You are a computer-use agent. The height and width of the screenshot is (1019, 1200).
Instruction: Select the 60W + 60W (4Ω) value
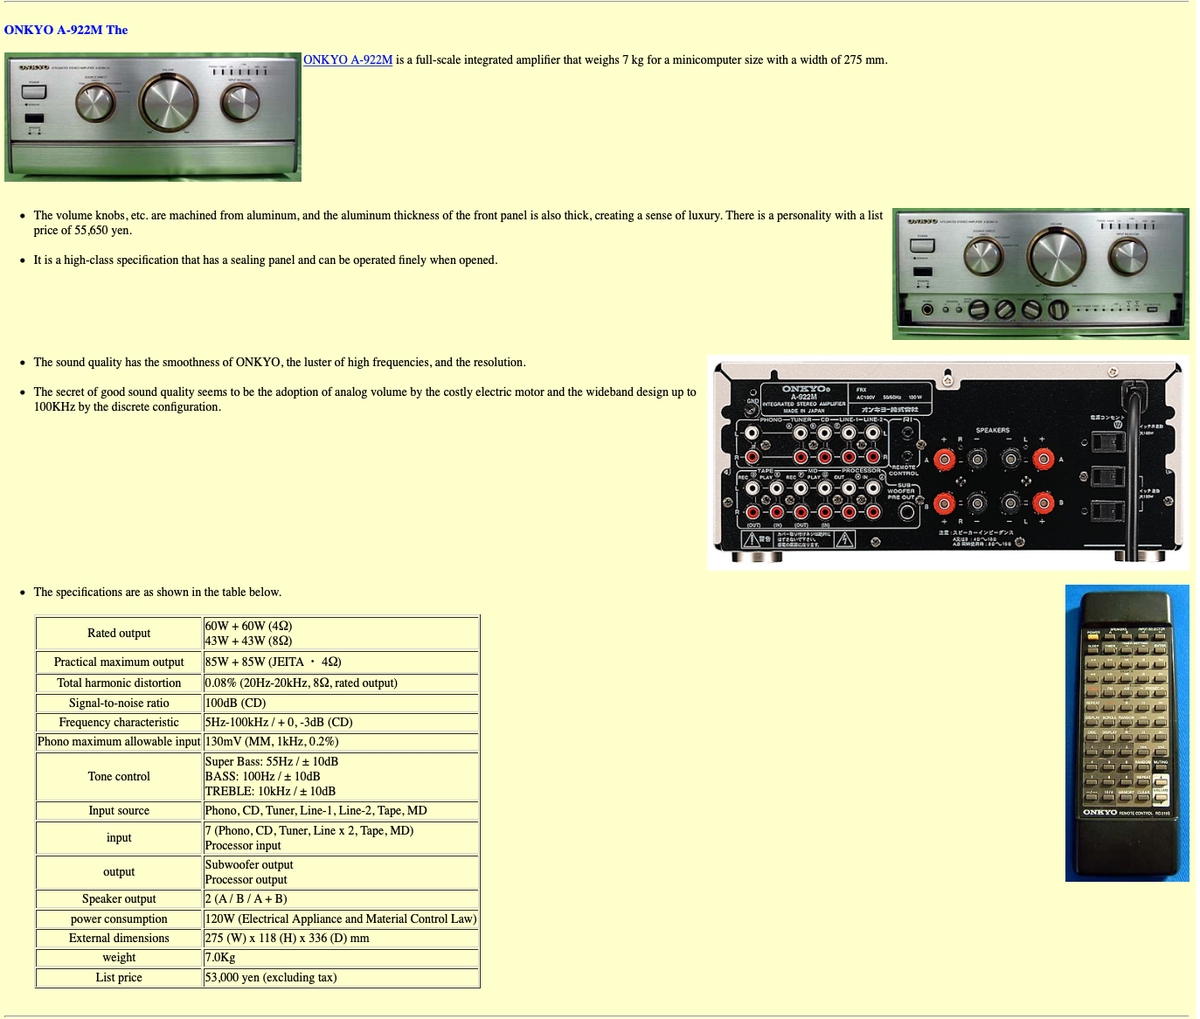248,626
